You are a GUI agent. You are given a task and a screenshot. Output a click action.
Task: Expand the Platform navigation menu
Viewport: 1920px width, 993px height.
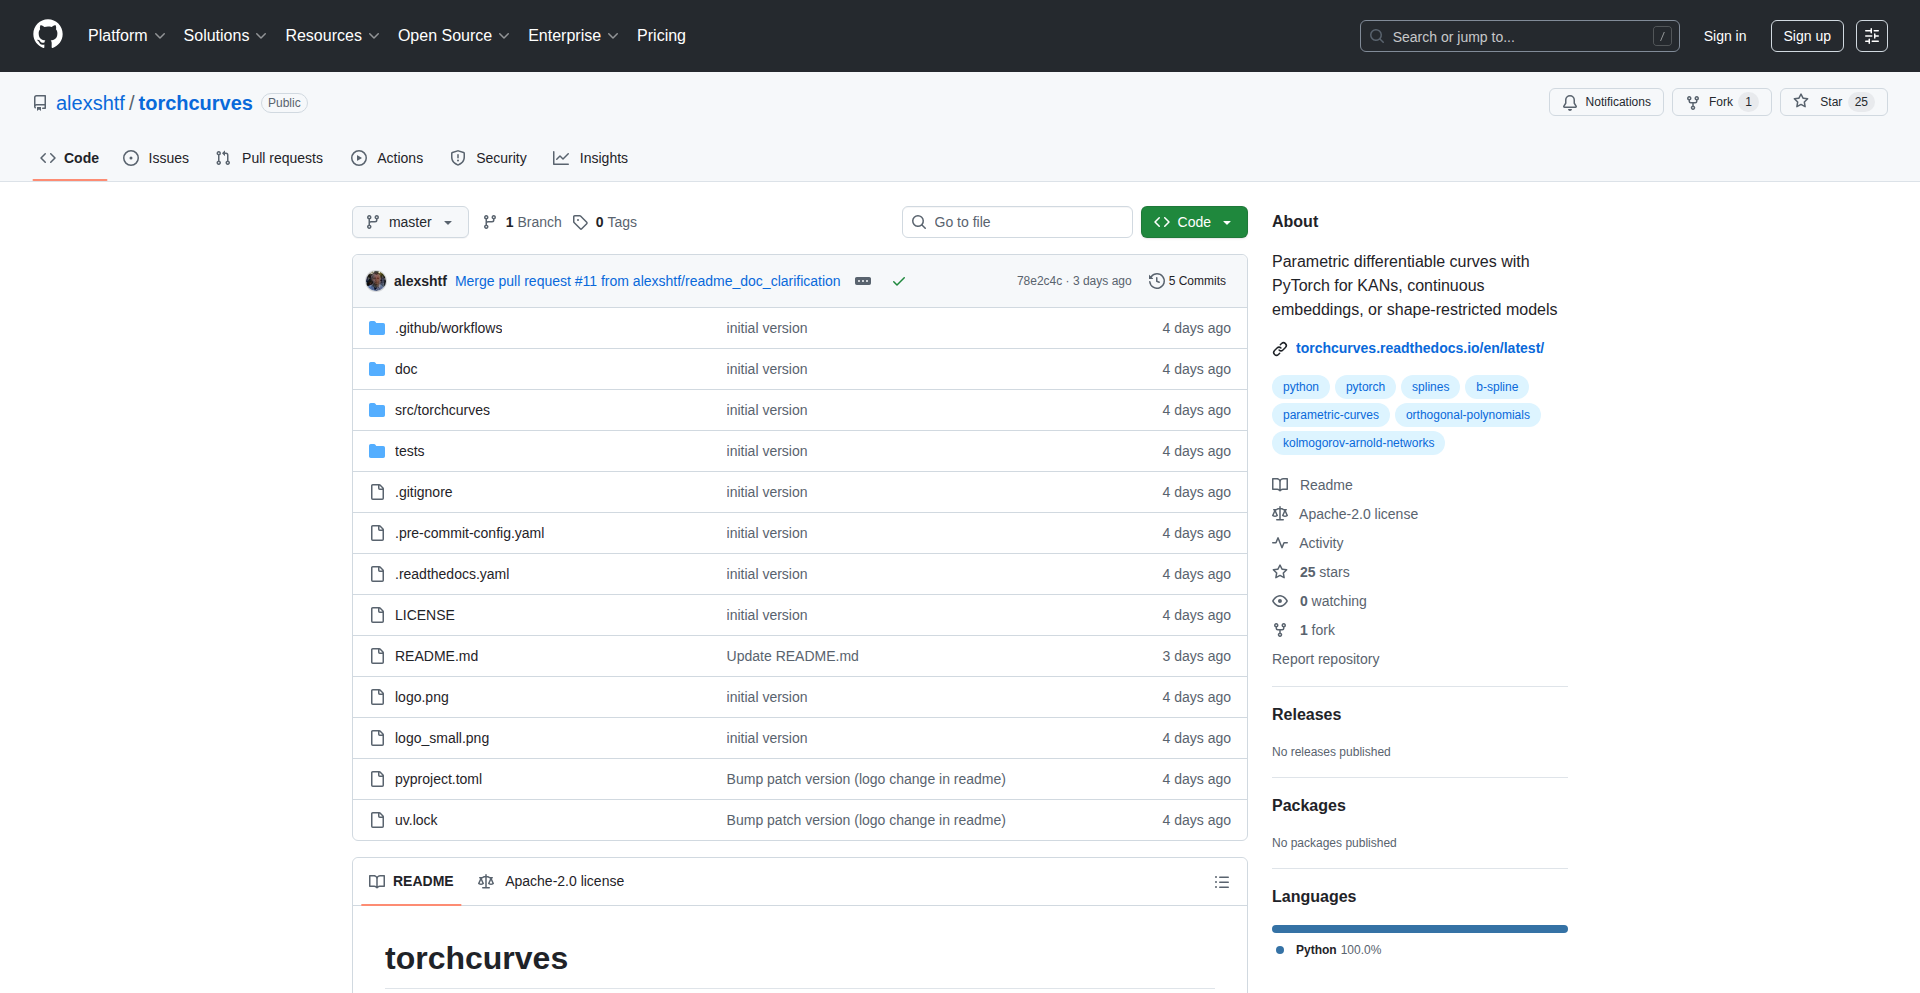click(126, 36)
